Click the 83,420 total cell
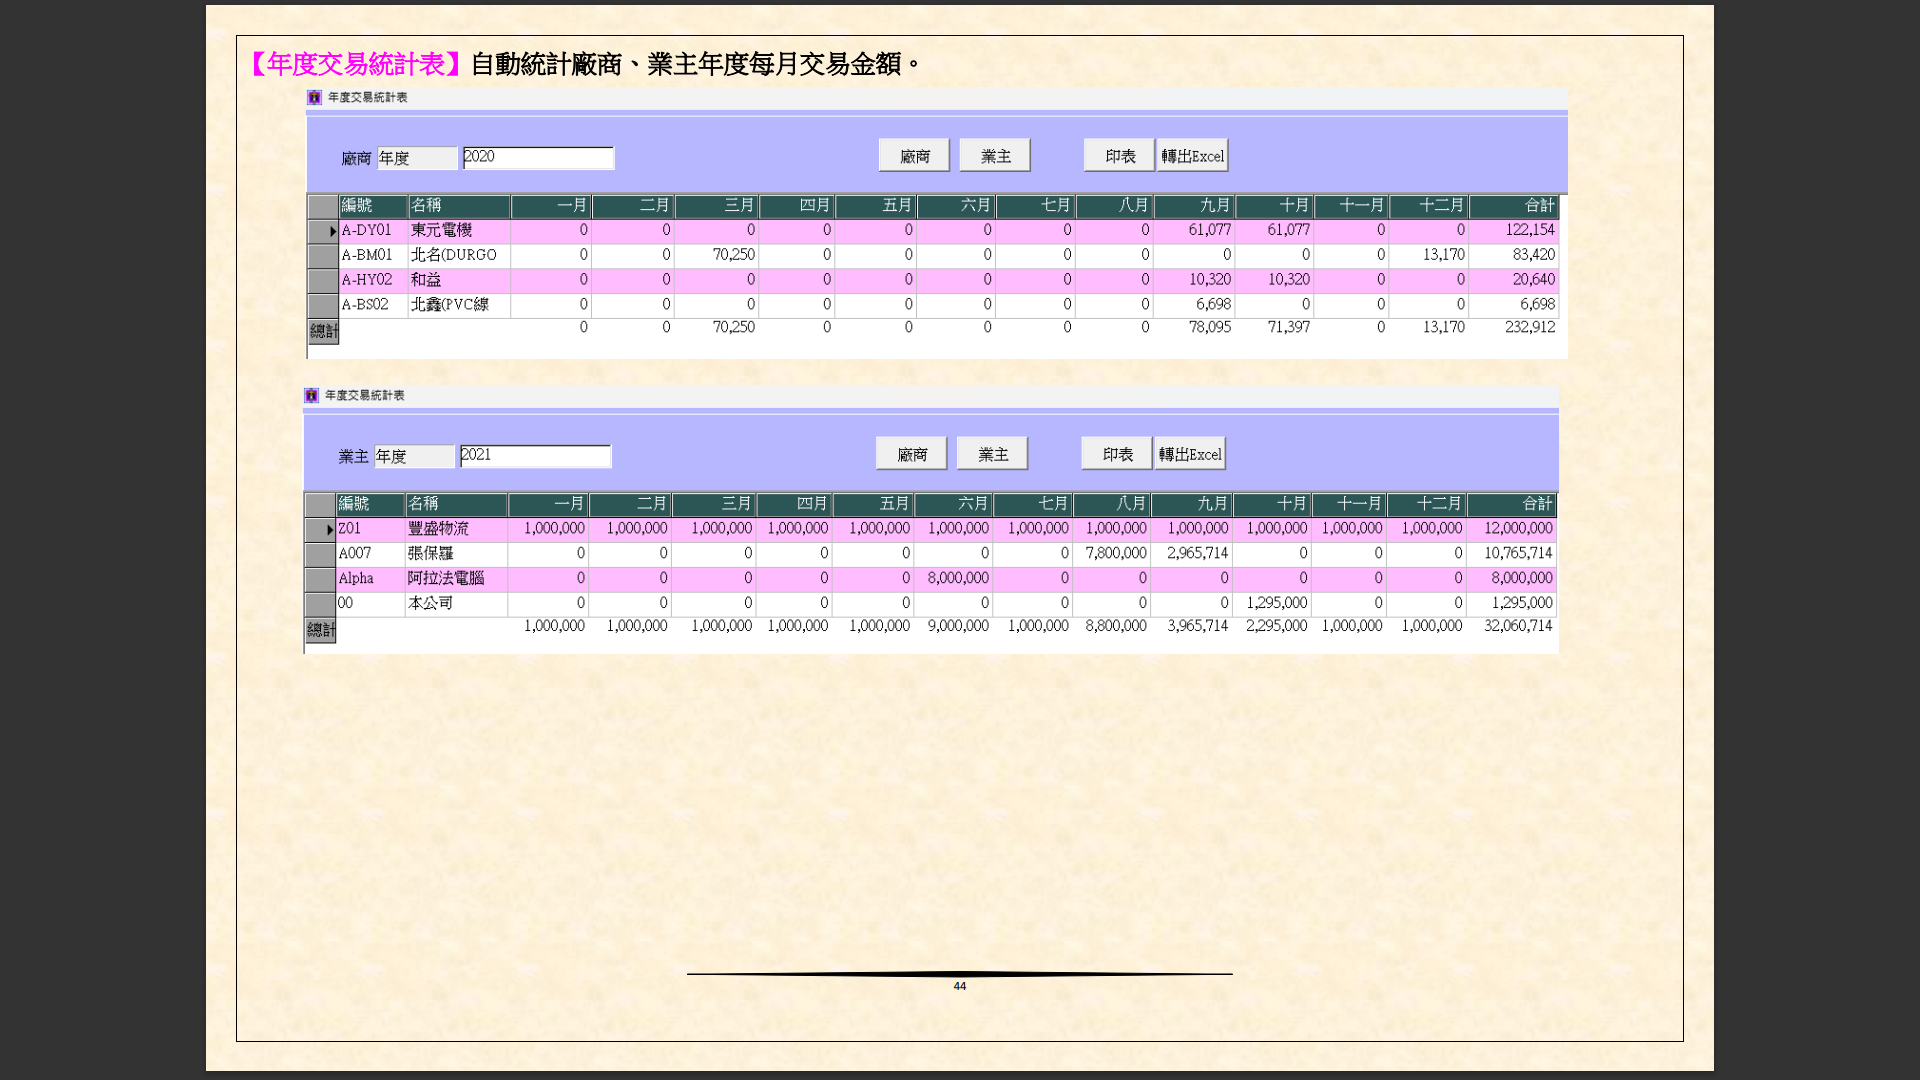 coord(1513,256)
